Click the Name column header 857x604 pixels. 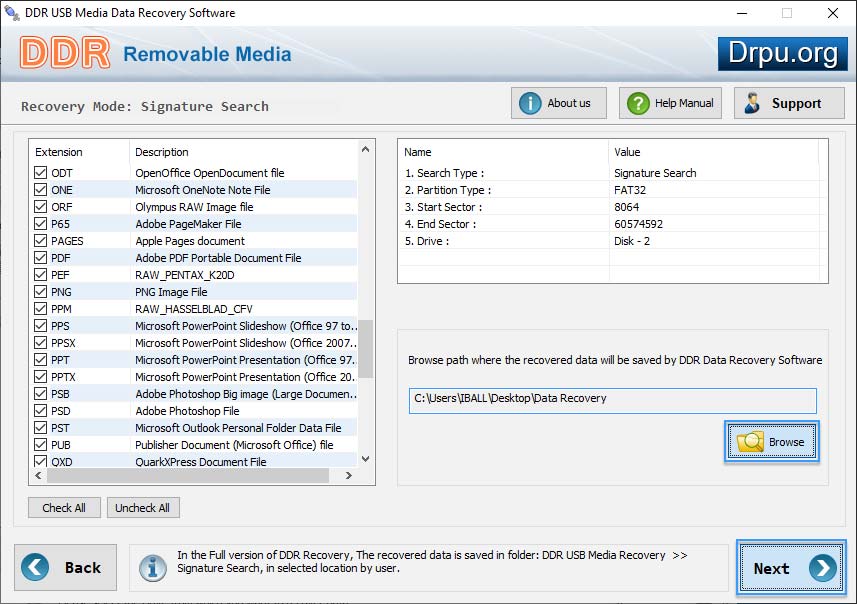(x=503, y=152)
